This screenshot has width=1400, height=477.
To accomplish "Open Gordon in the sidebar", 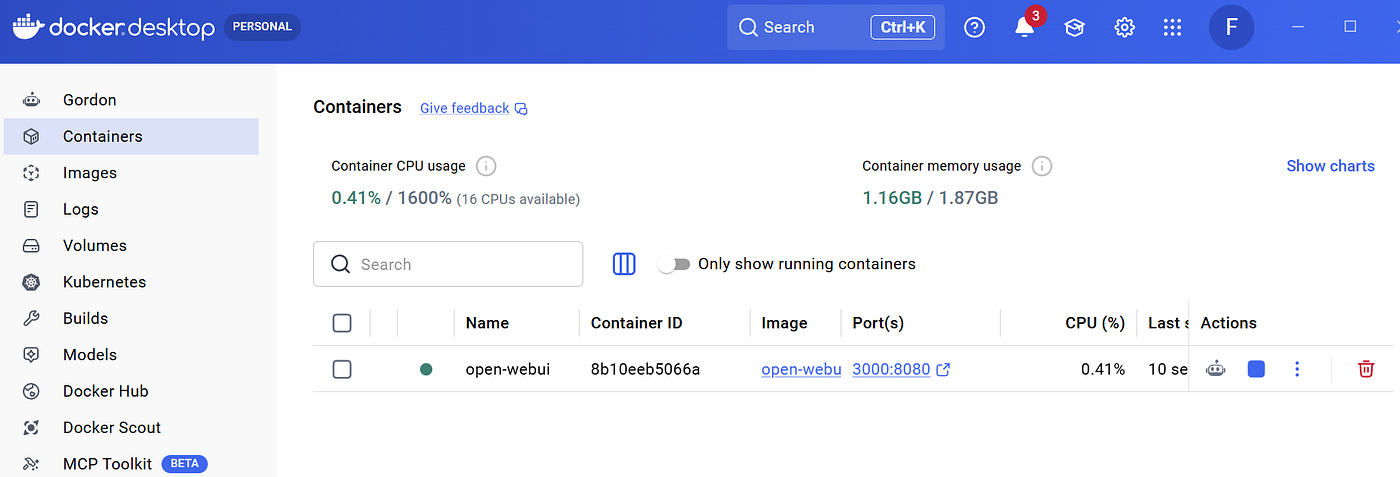I will pos(131,100).
